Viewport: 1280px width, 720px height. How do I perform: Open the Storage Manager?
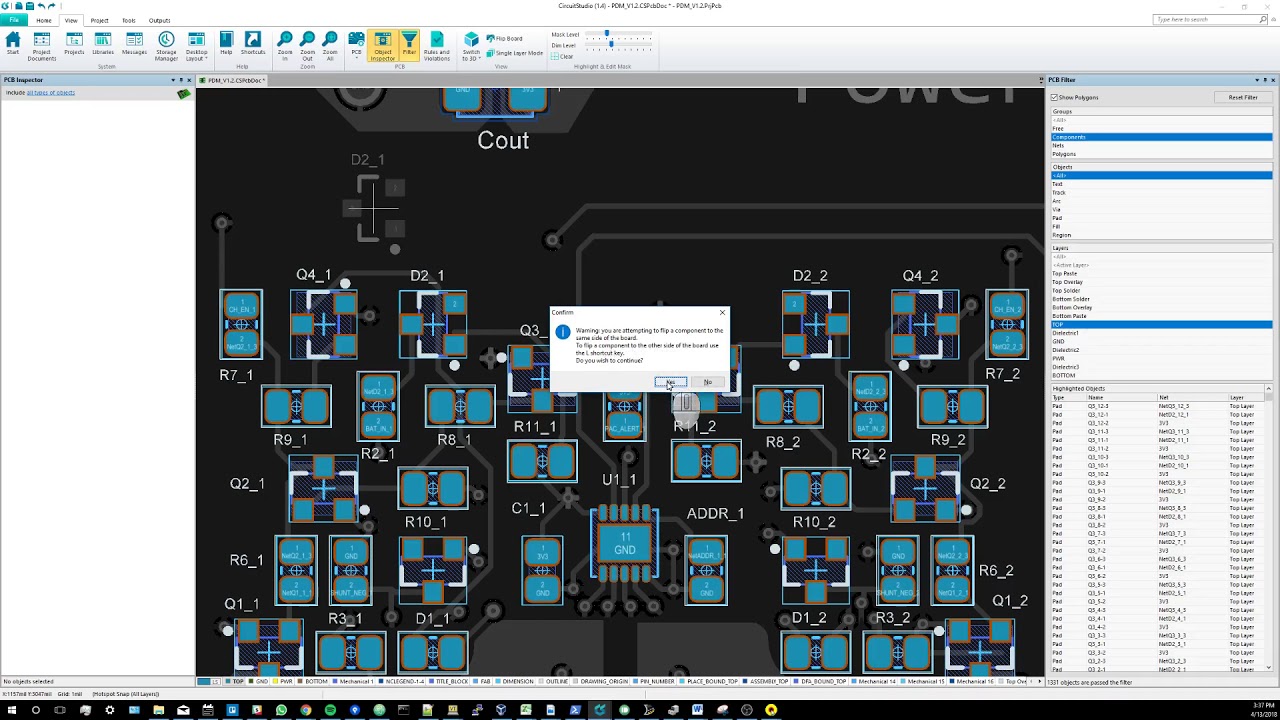coord(166,45)
